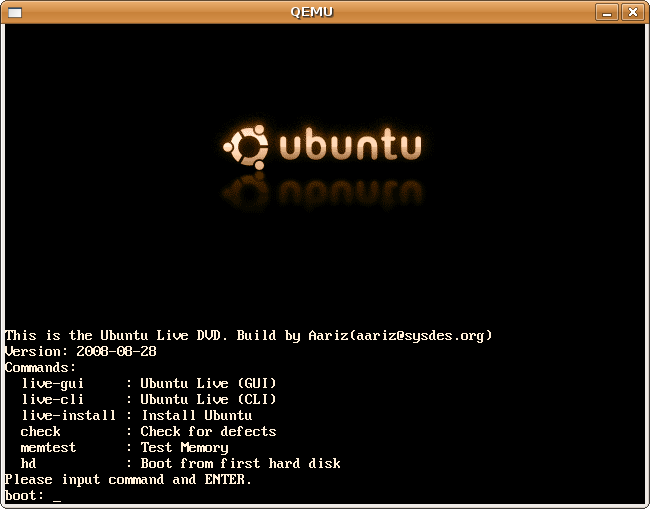Image resolution: width=650 pixels, height=509 pixels.
Task: Click the aariz@sysdes.org email text
Action: (x=420, y=335)
